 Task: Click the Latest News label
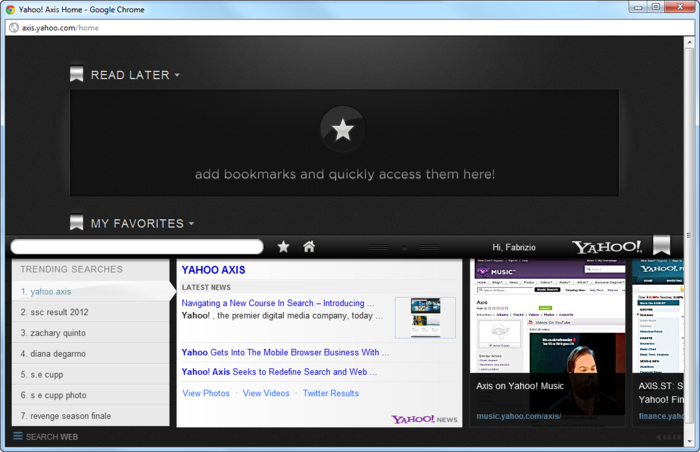(206, 287)
